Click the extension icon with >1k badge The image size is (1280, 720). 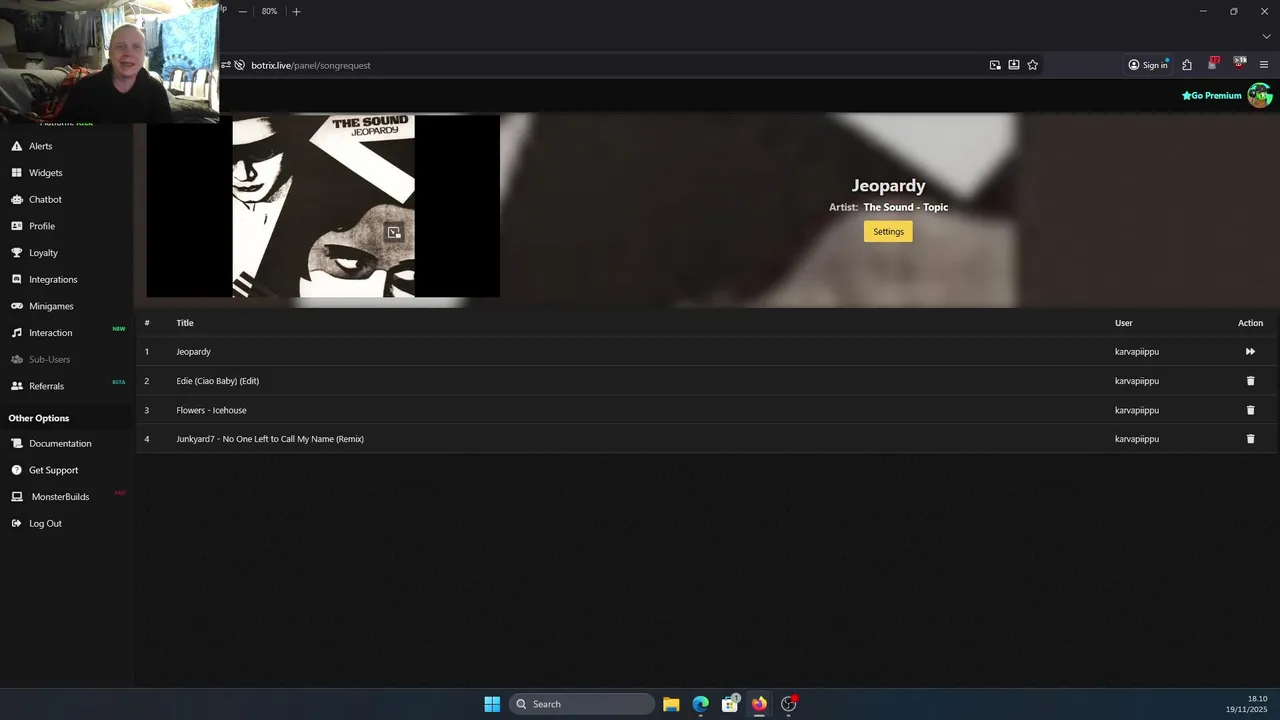click(1239, 64)
